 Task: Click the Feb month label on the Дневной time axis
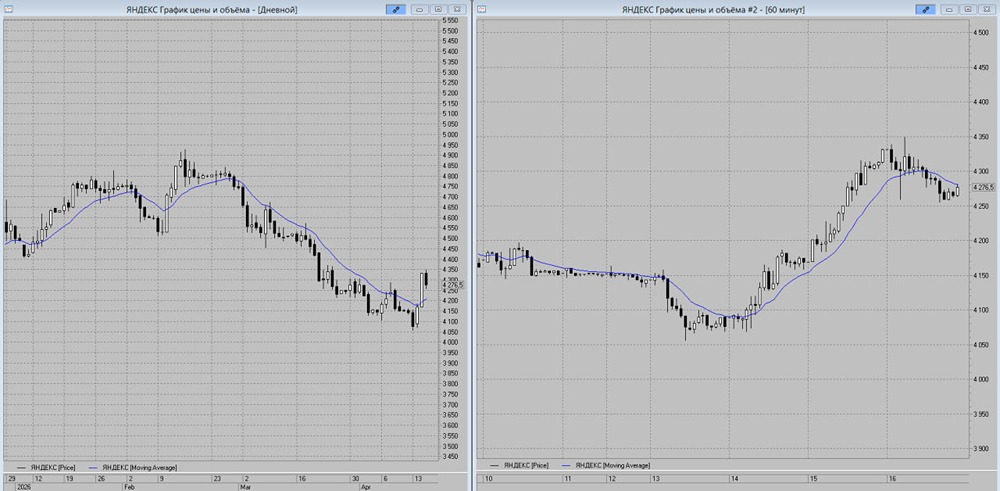pyautogui.click(x=130, y=486)
